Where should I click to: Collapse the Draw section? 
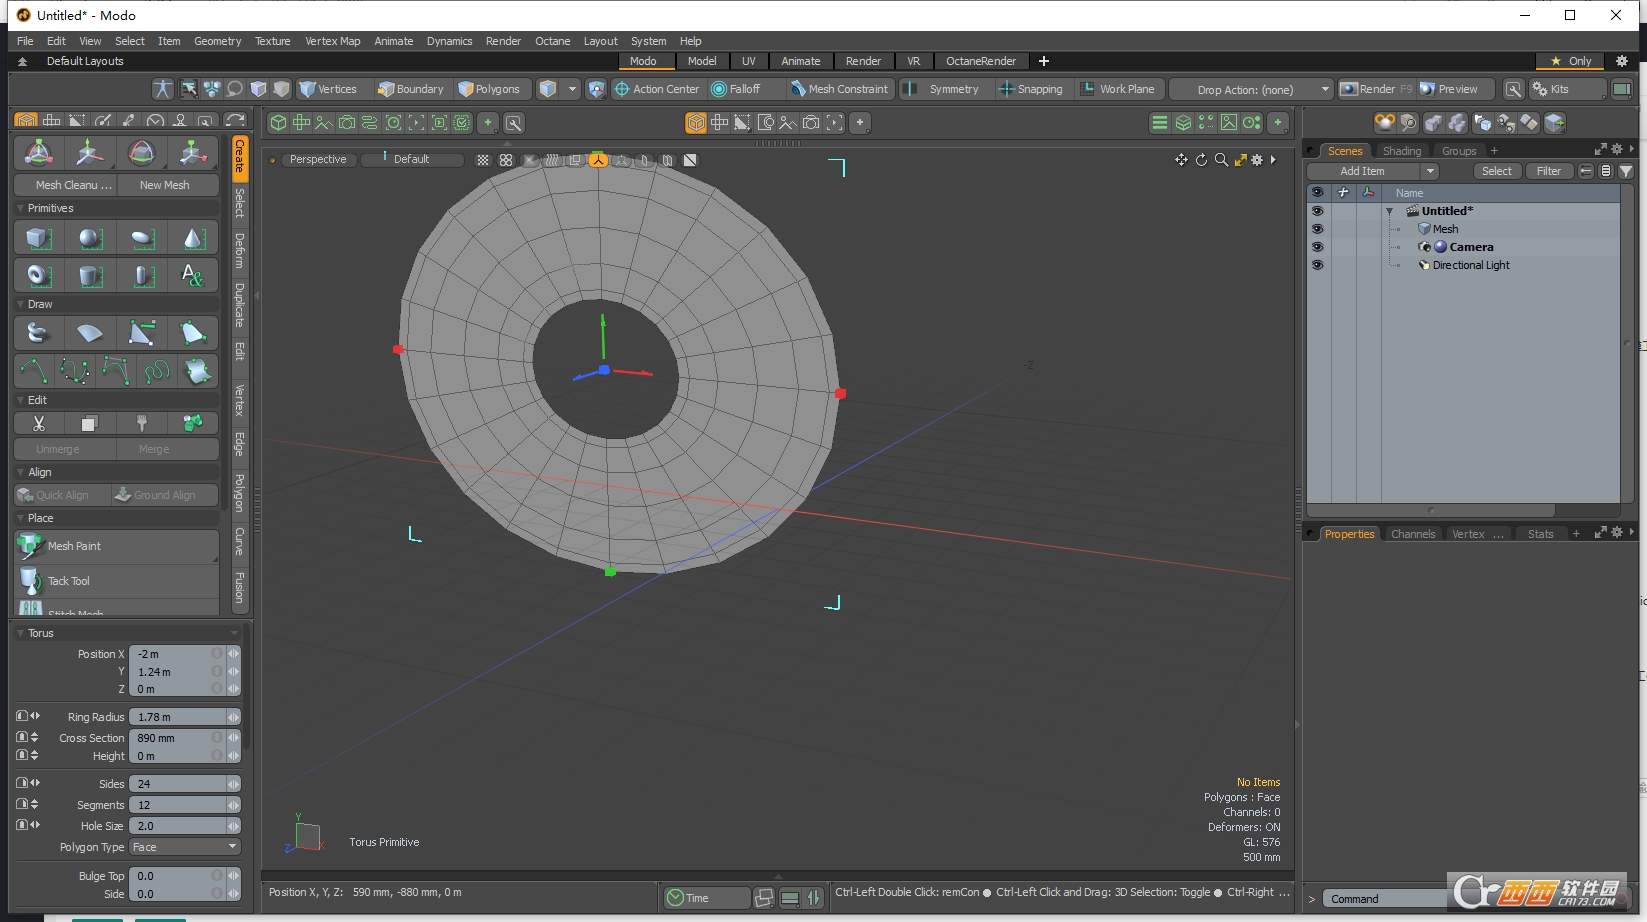click(x=21, y=304)
